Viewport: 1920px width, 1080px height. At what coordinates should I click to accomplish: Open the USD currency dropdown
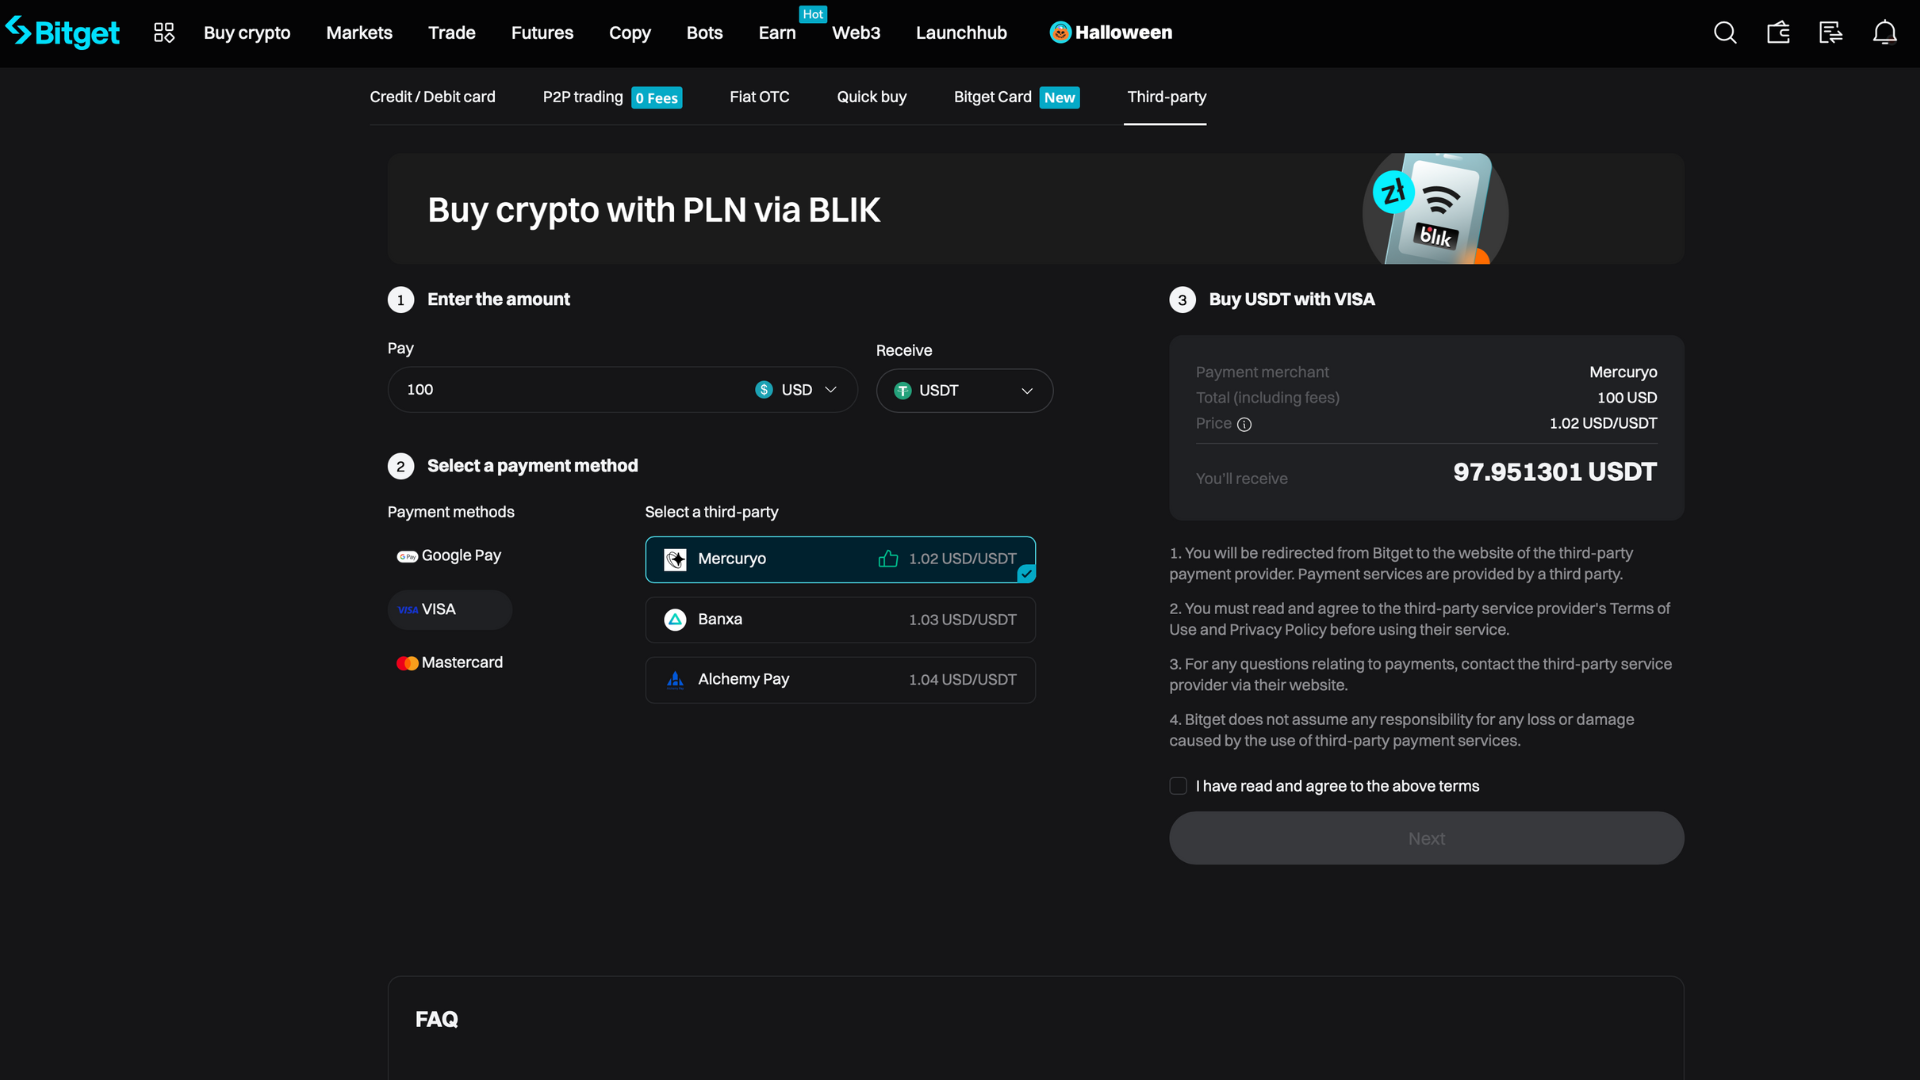798,389
